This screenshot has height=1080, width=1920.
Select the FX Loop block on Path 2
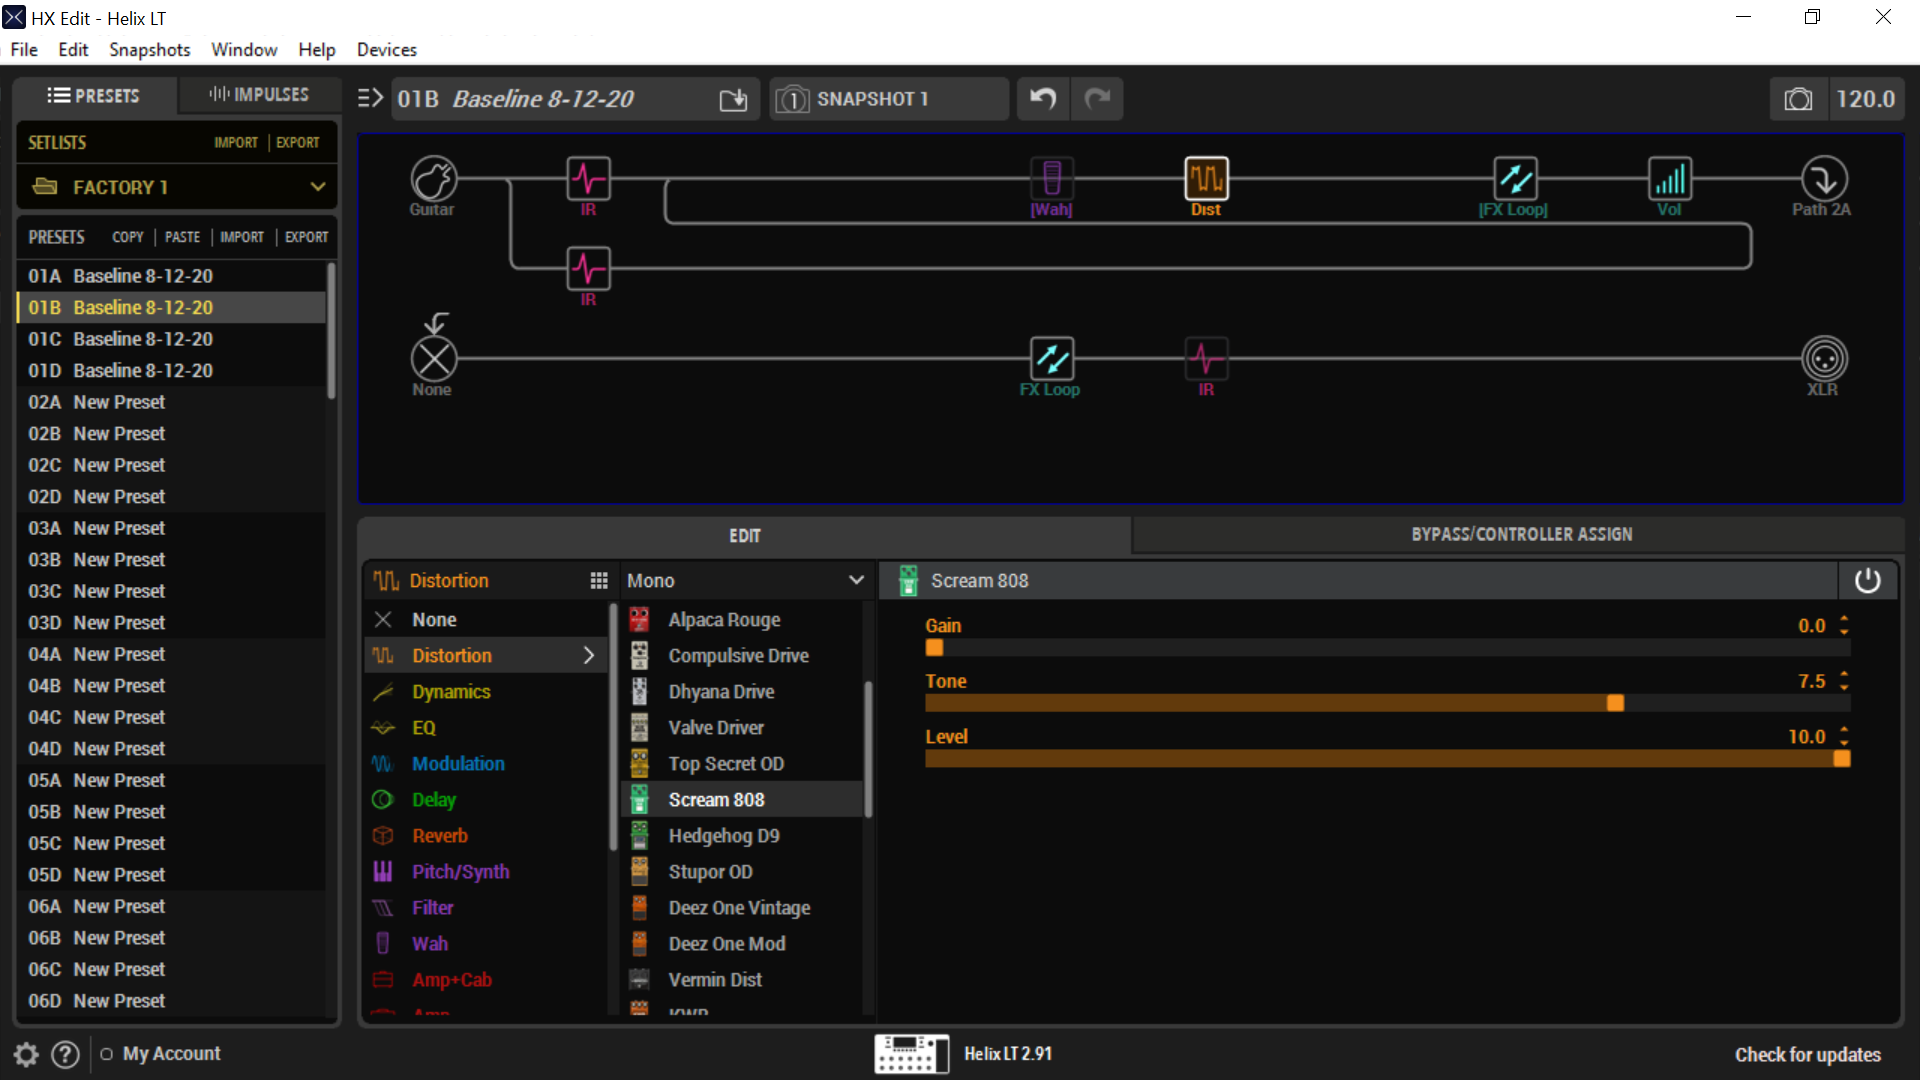(x=1052, y=359)
